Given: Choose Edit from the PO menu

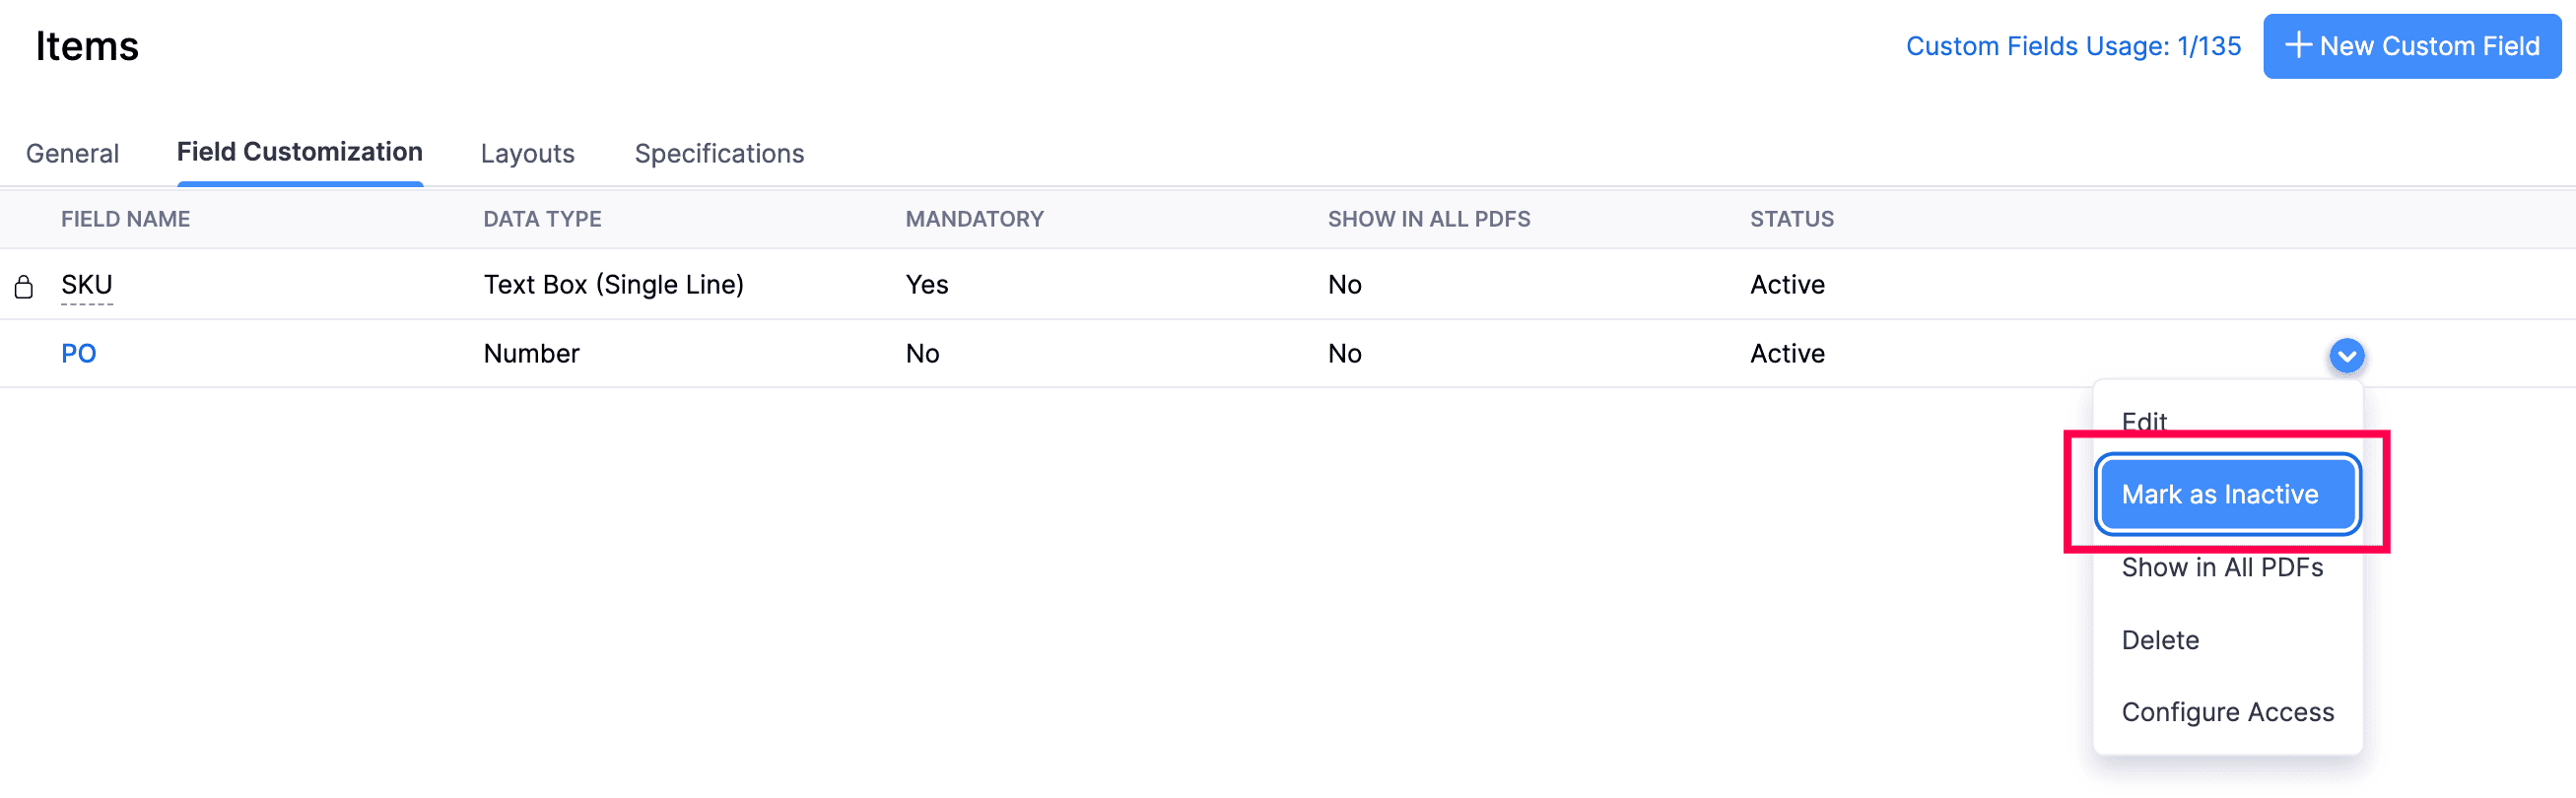Looking at the screenshot, I should pos(2144,421).
